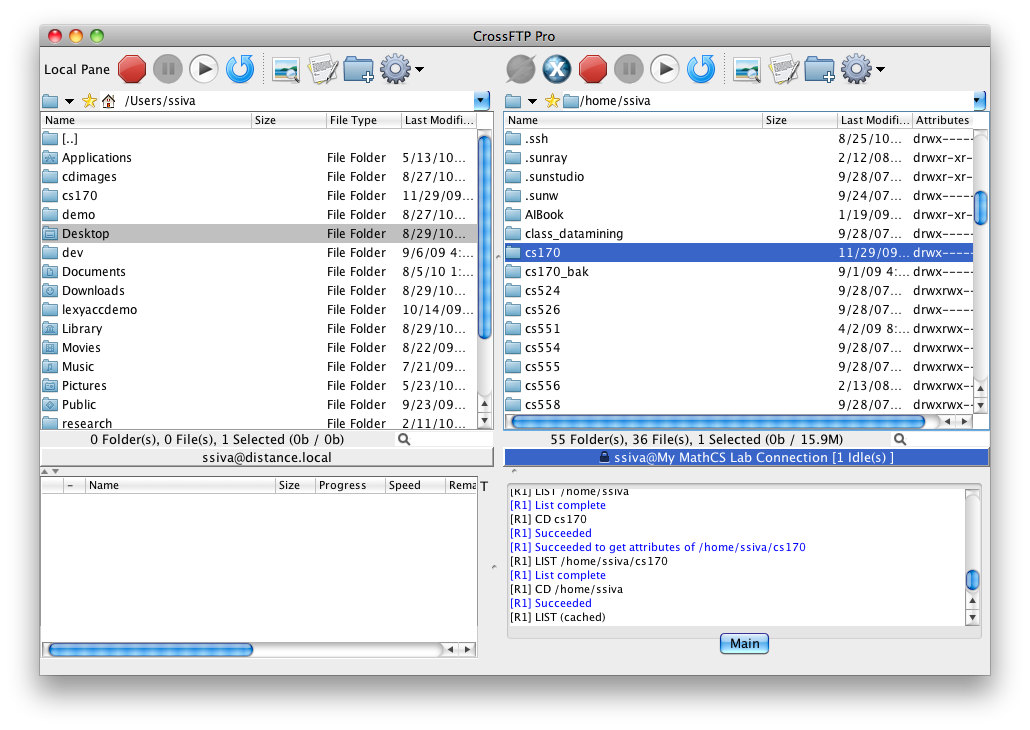Click the log line 'Succeeded to get attributes of /home/ssiva/cs170'
This screenshot has width=1030, height=730.
tap(658, 547)
